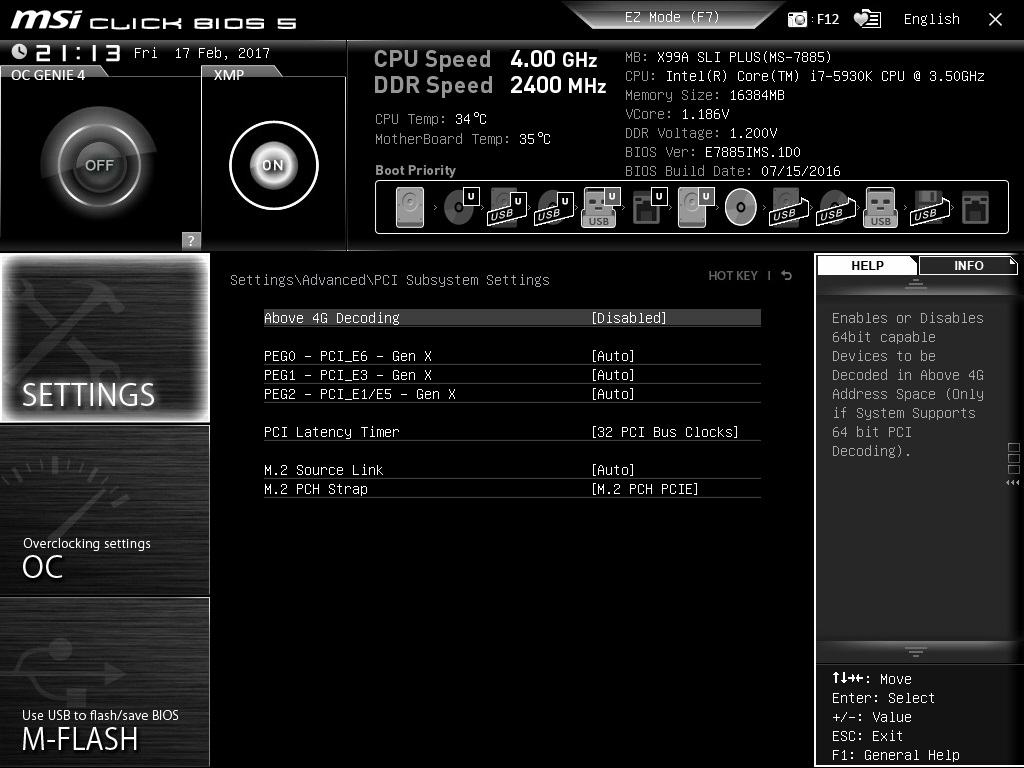Open the favorites heart menu icon
Image resolution: width=1024 pixels, height=768 pixels.
coord(867,19)
